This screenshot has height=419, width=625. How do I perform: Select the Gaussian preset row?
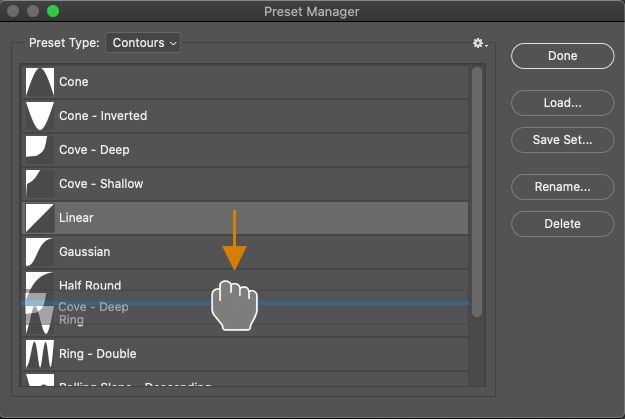pos(250,252)
